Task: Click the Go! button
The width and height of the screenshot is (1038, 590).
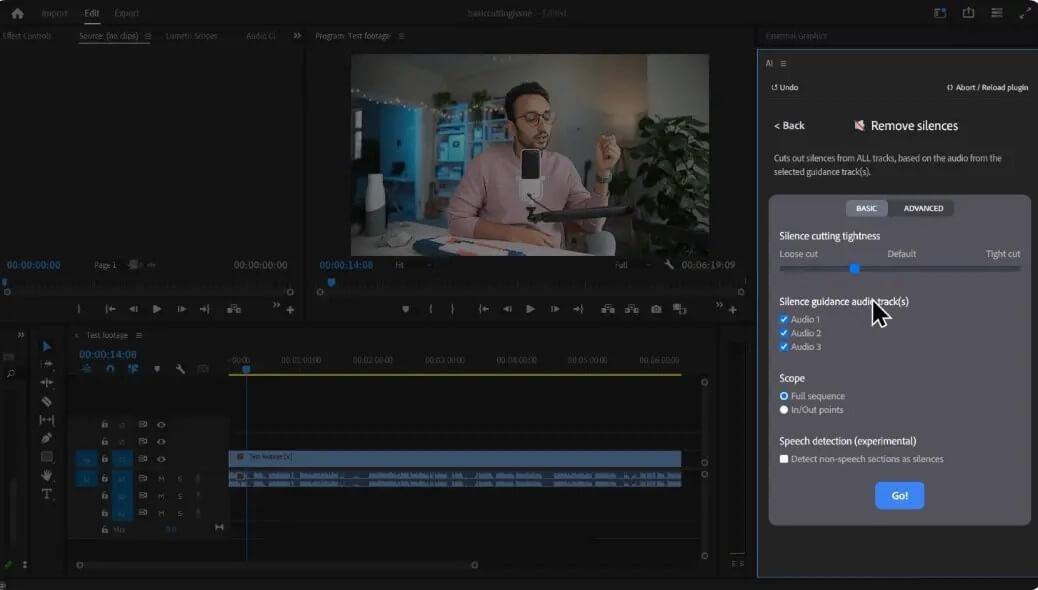Action: [x=899, y=495]
